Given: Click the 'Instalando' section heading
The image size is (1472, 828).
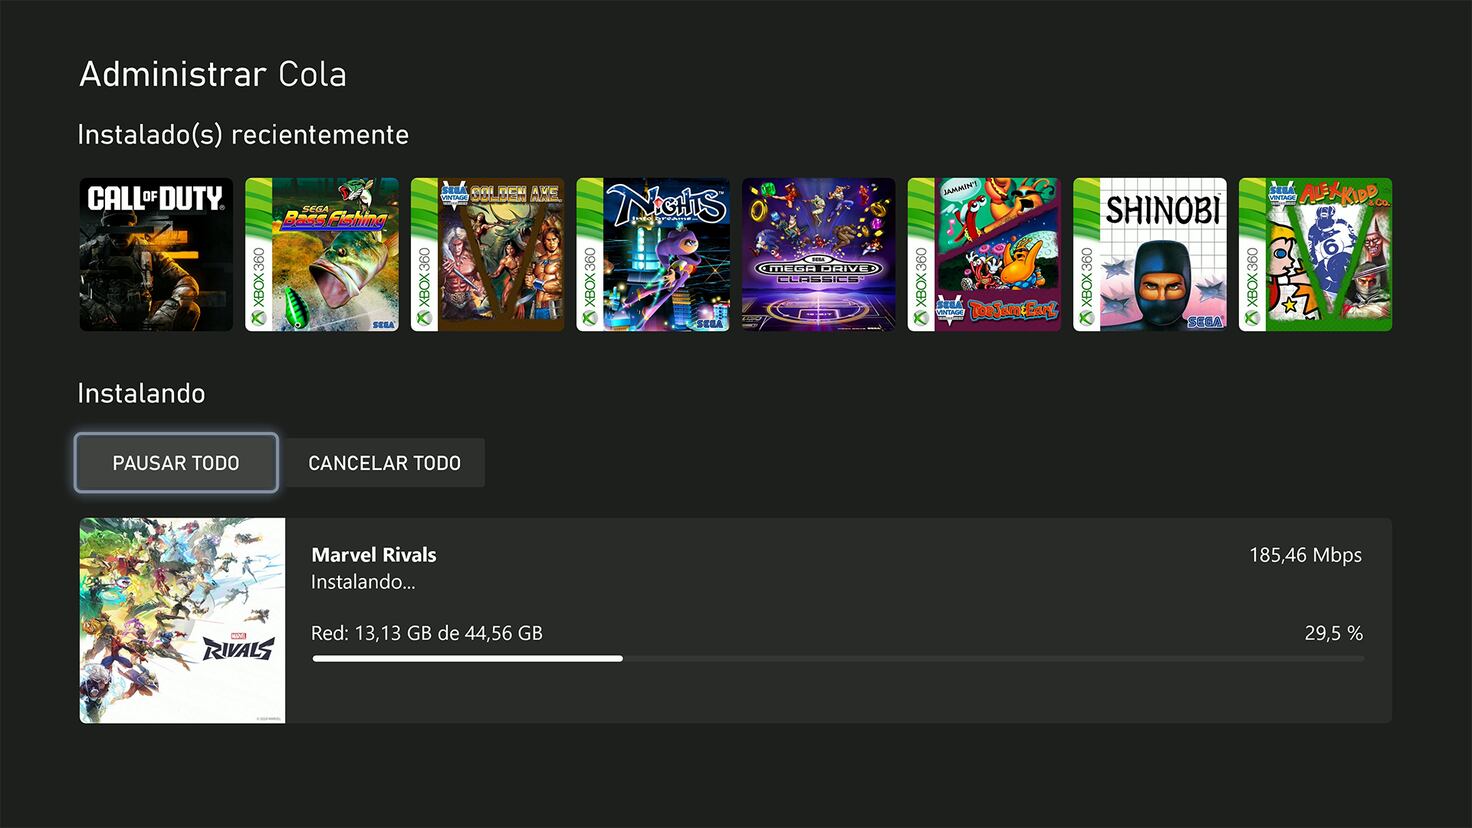Looking at the screenshot, I should (141, 393).
